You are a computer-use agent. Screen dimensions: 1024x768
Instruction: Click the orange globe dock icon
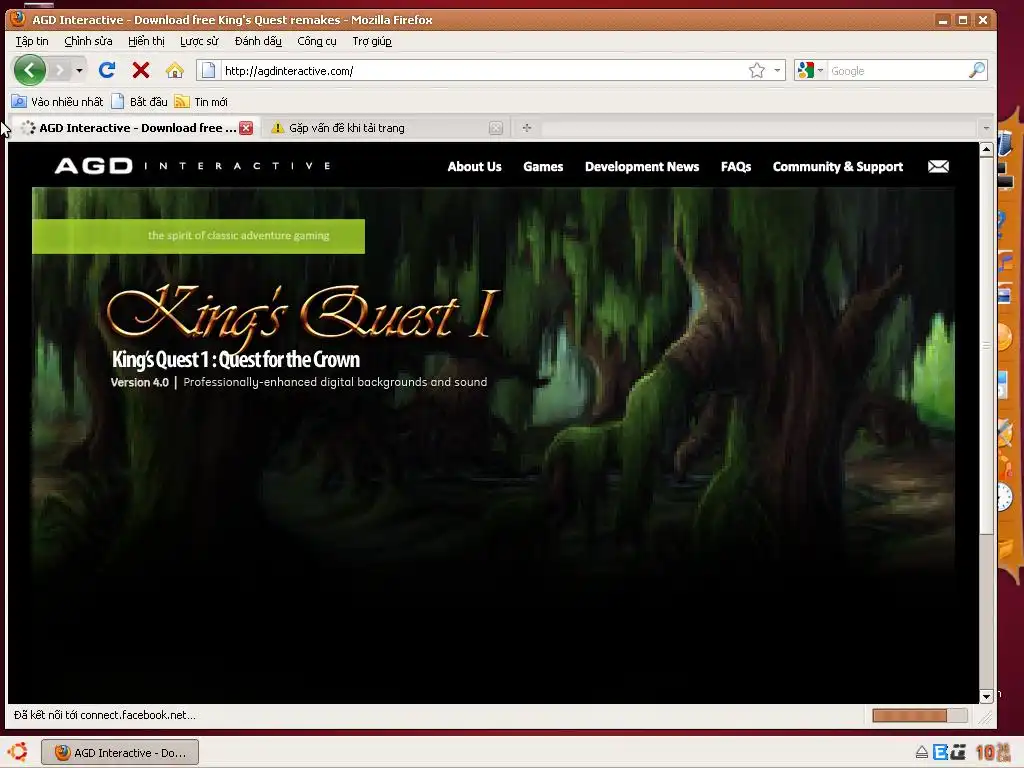point(1004,338)
